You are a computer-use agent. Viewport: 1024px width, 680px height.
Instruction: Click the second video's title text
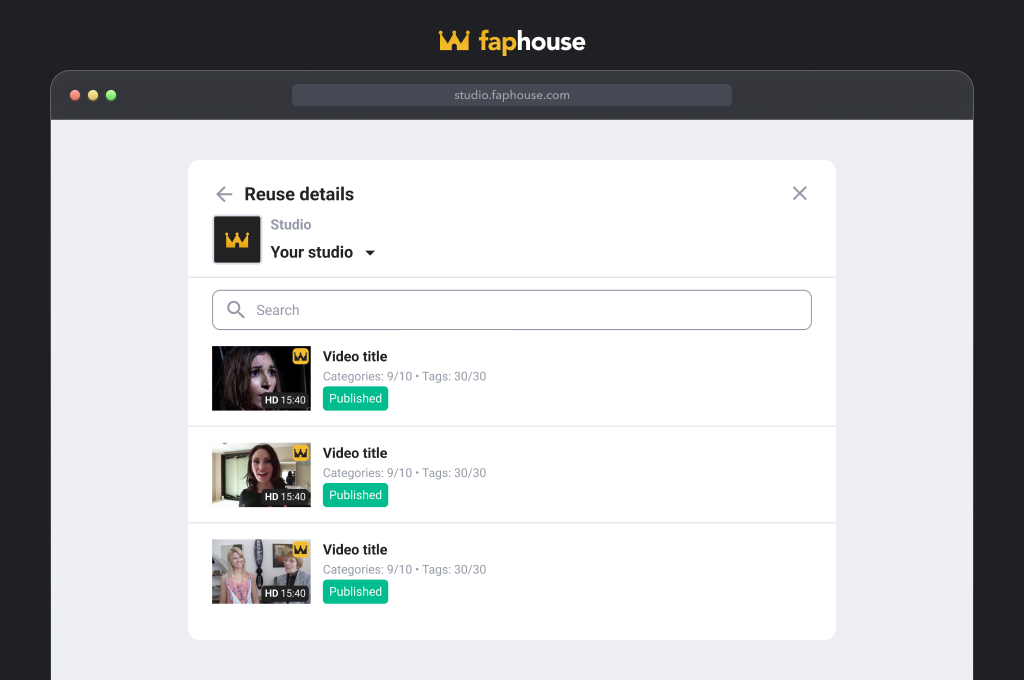point(355,453)
